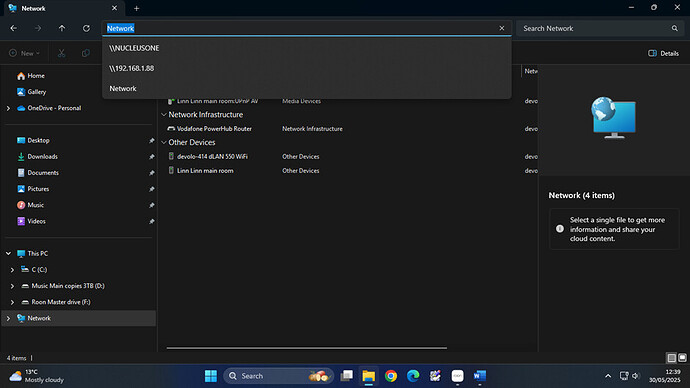Click the pin icon beside Videos
Viewport: 690px width, 388px height.
point(151,221)
